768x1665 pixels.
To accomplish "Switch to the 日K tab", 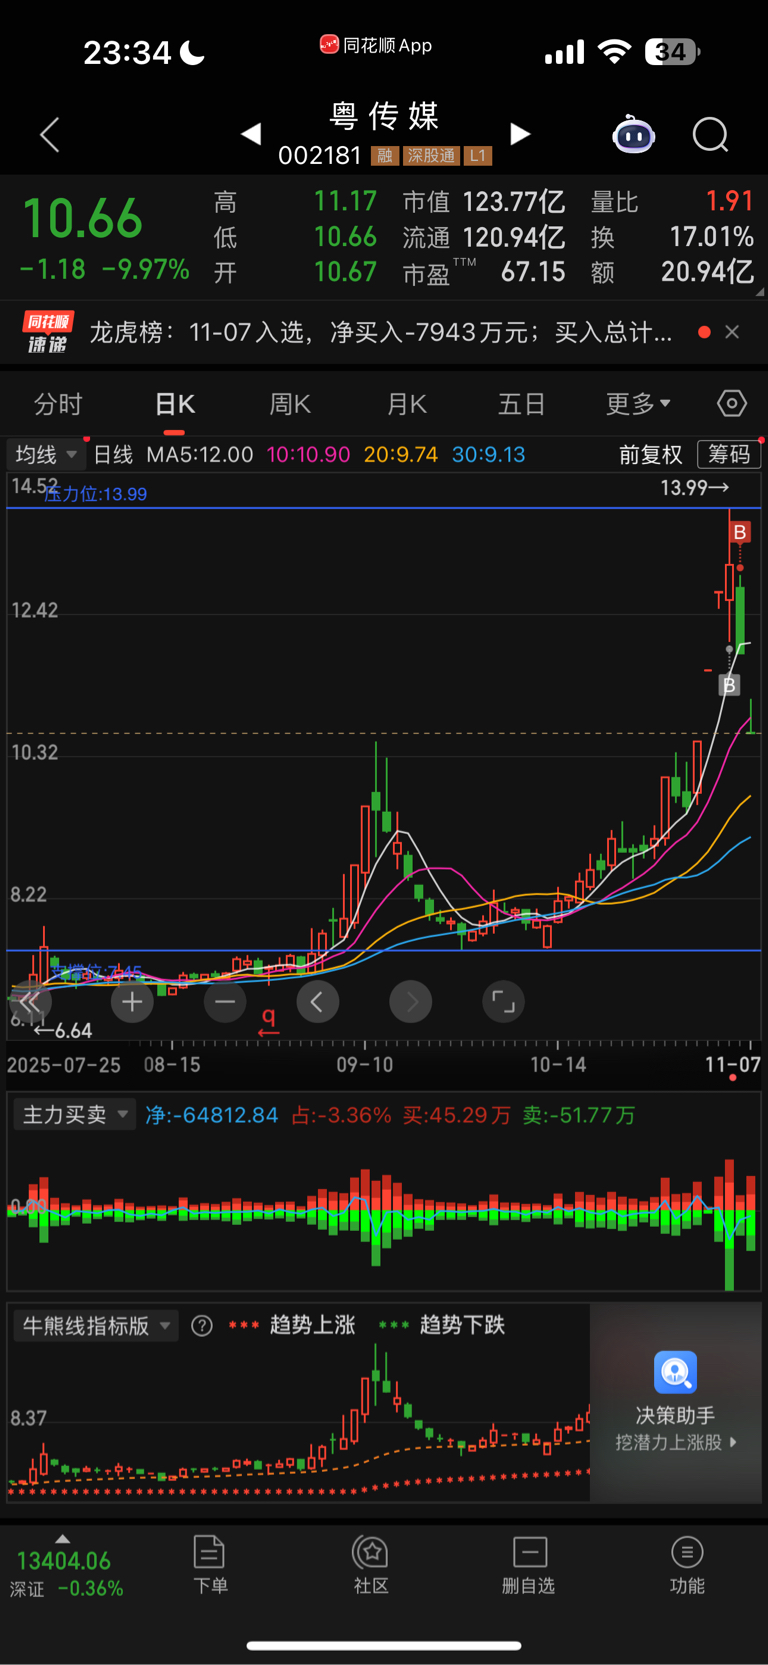I will (175, 404).
